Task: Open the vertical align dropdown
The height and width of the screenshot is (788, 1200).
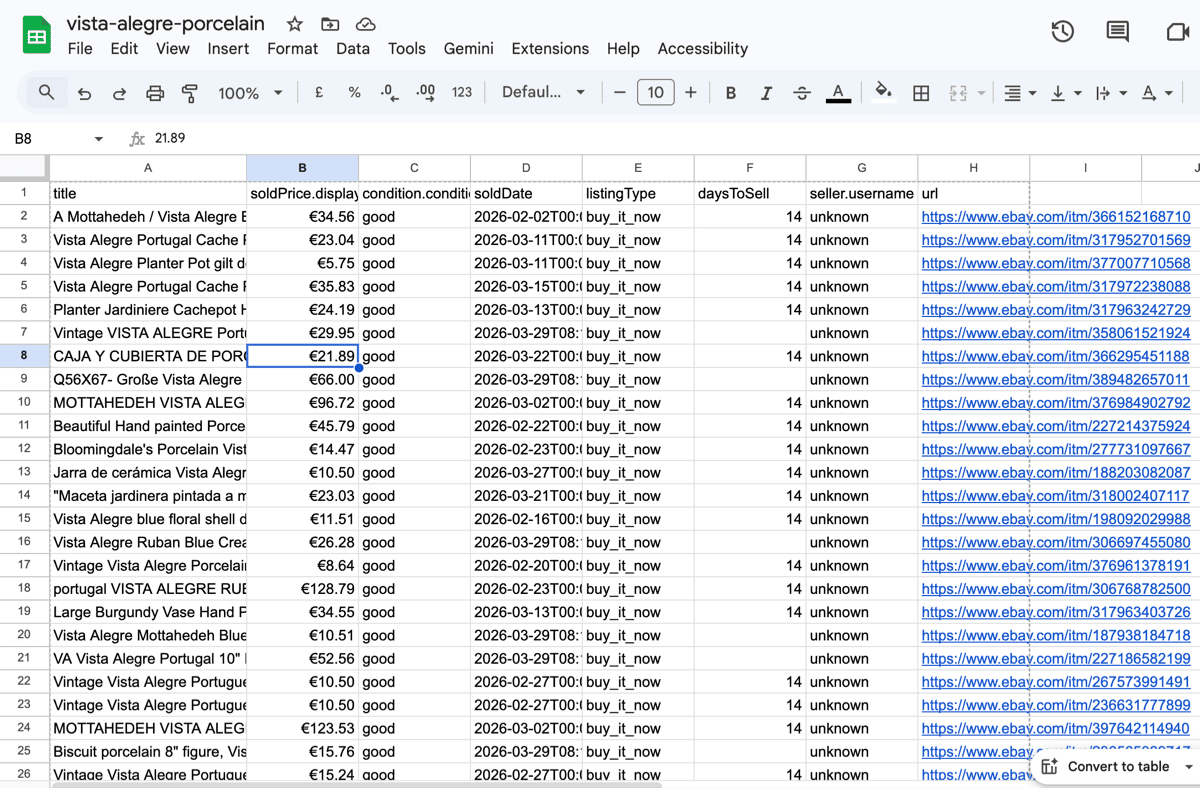Action: click(x=1066, y=93)
